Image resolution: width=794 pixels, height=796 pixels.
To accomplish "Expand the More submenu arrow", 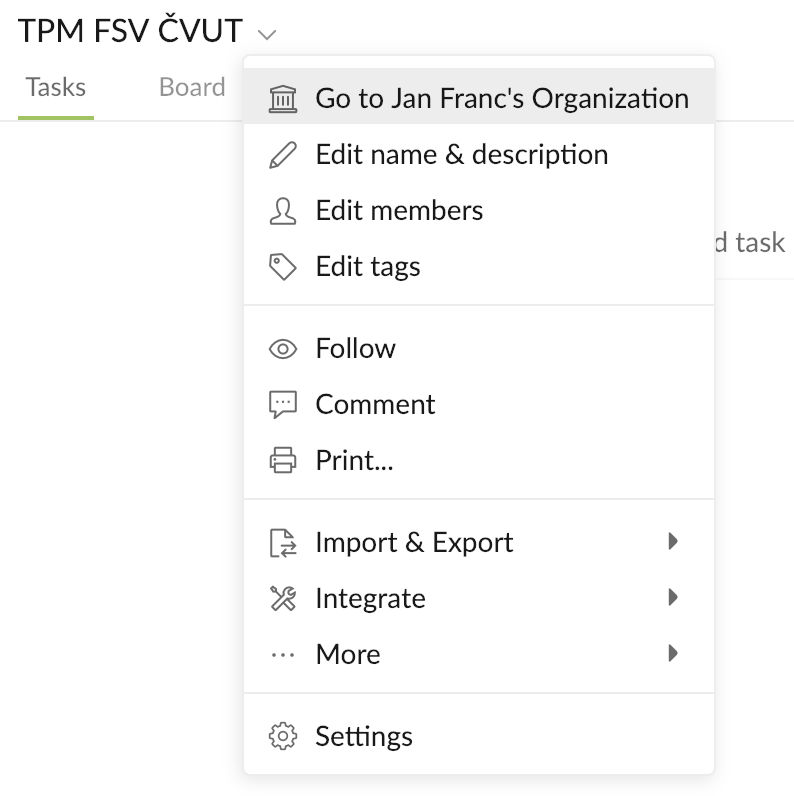I will (x=673, y=653).
